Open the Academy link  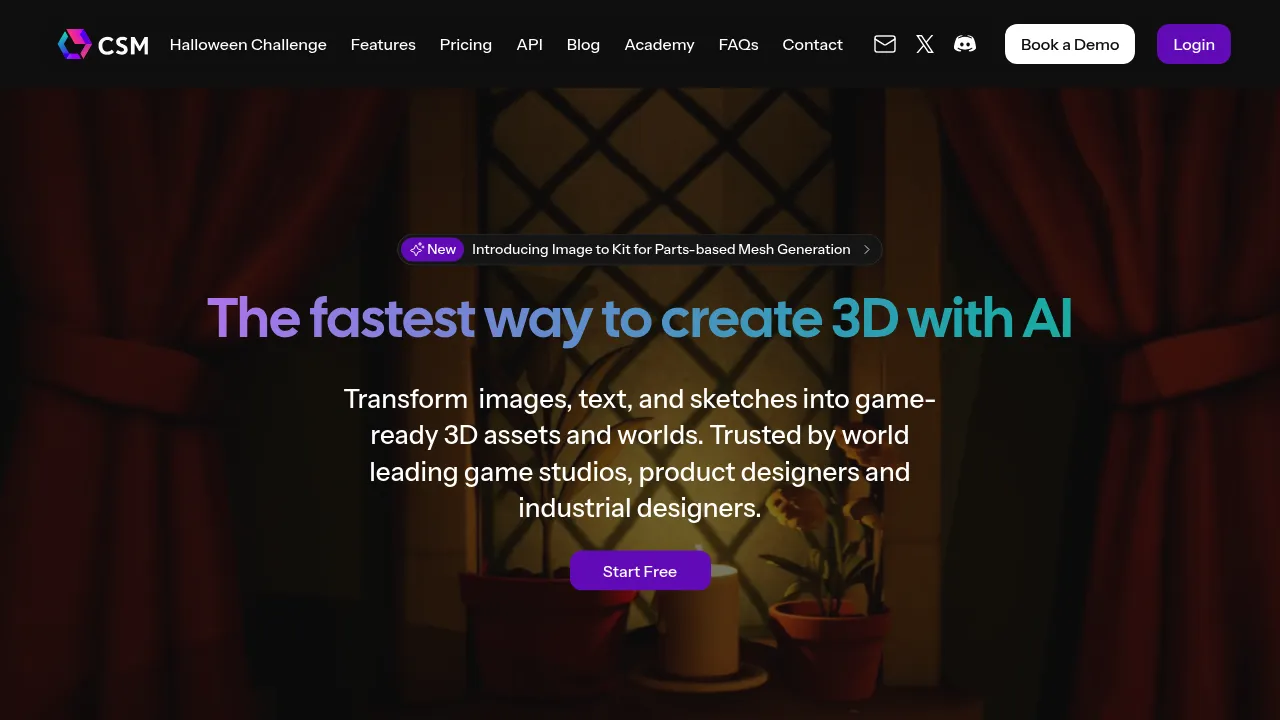pos(659,44)
